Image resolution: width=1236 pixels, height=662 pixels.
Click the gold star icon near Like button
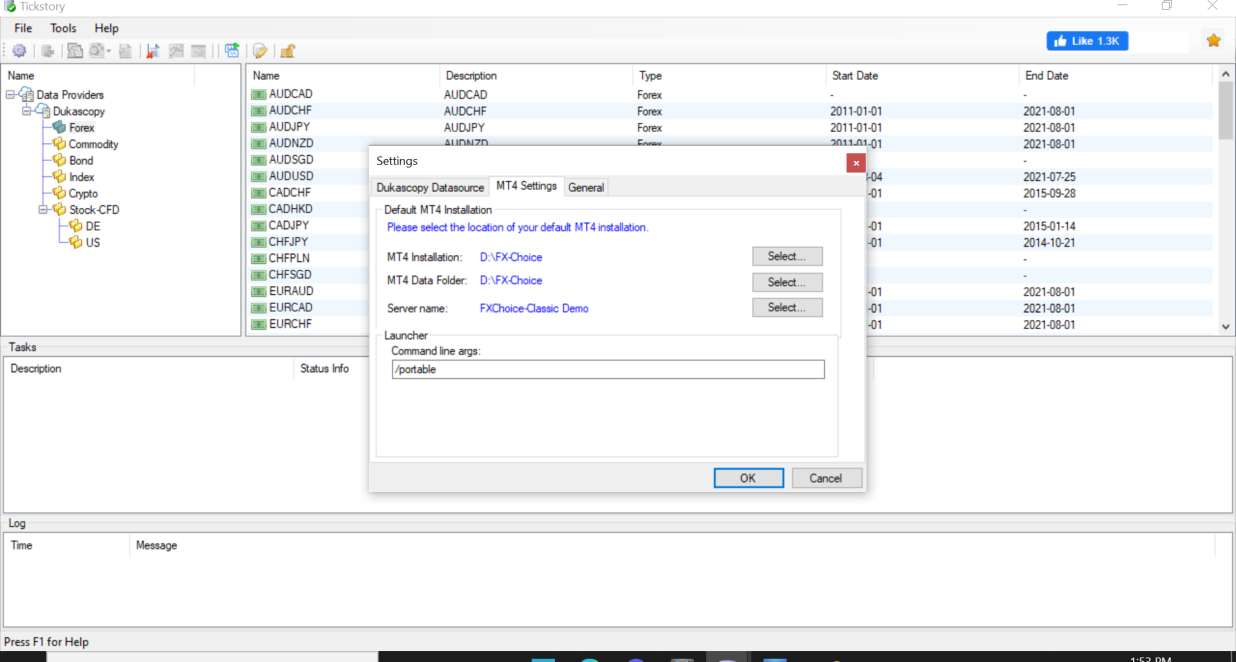[1213, 41]
